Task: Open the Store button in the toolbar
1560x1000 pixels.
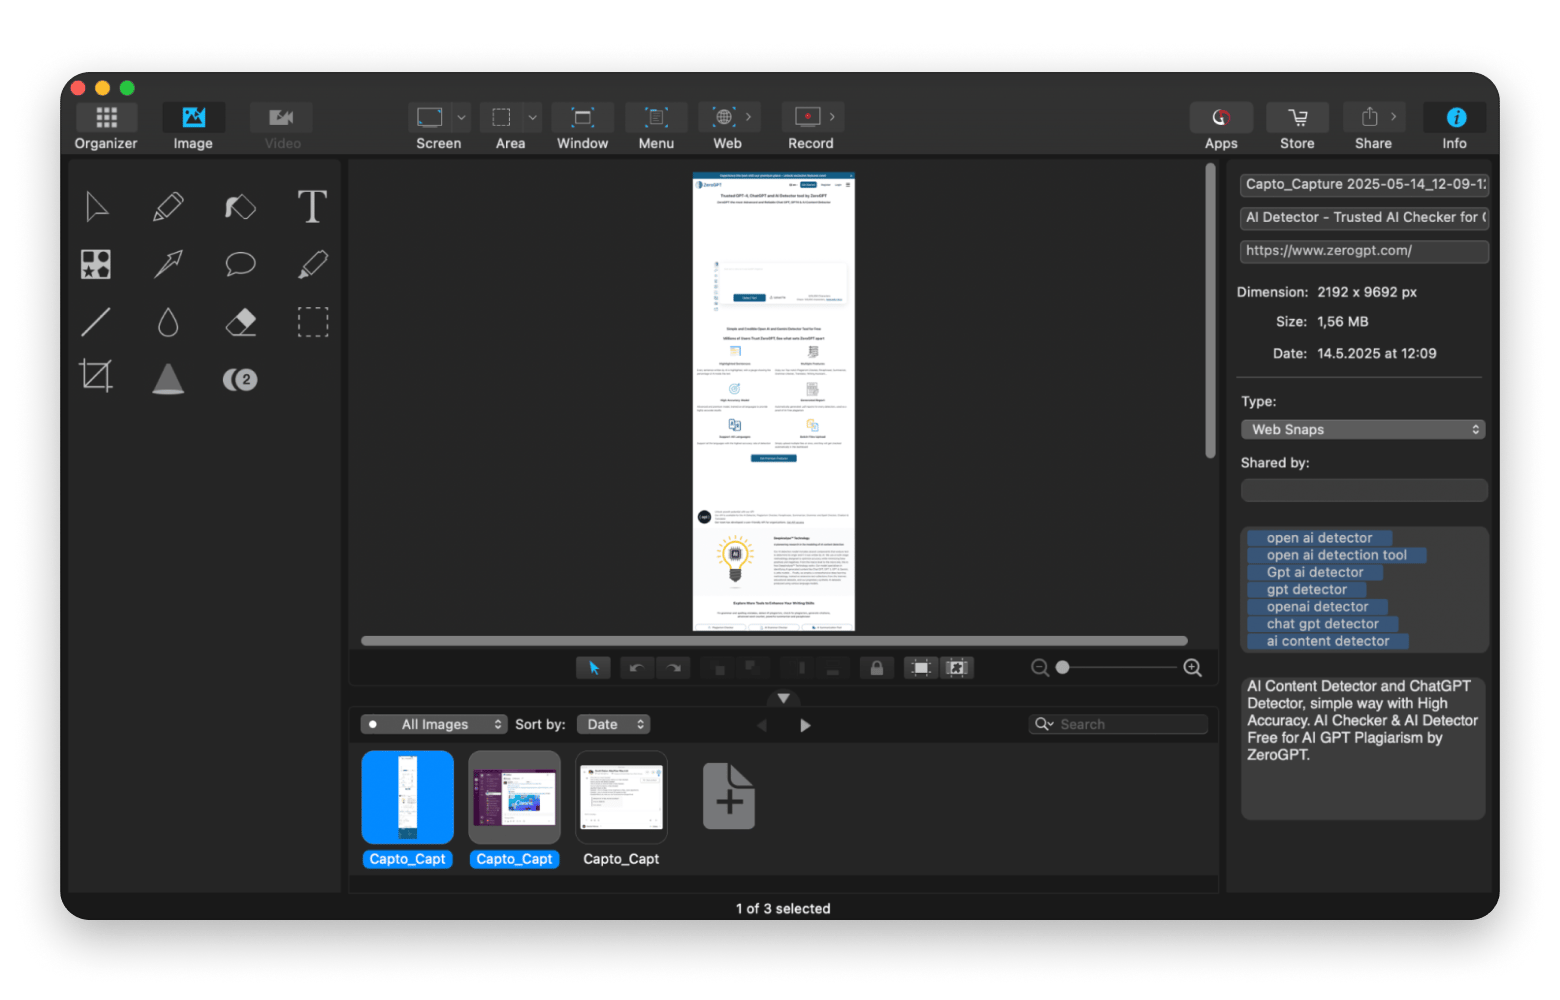Action: coord(1297,127)
